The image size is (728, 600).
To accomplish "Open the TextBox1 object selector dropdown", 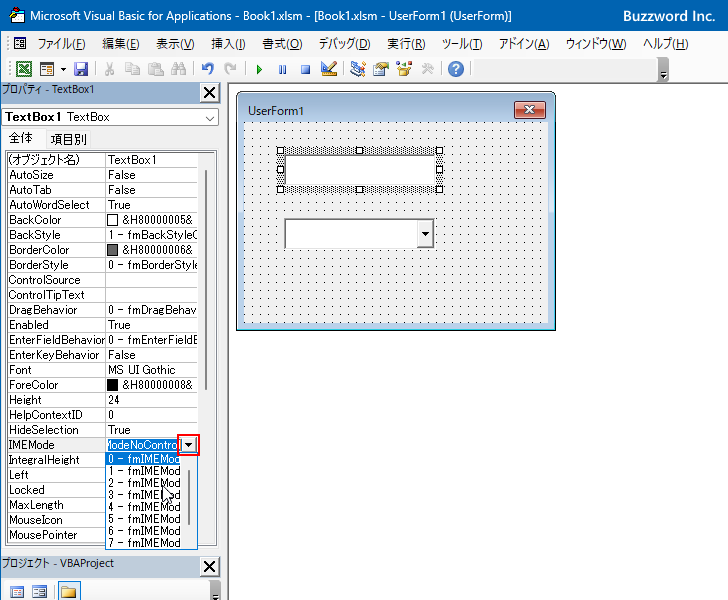I will point(210,118).
